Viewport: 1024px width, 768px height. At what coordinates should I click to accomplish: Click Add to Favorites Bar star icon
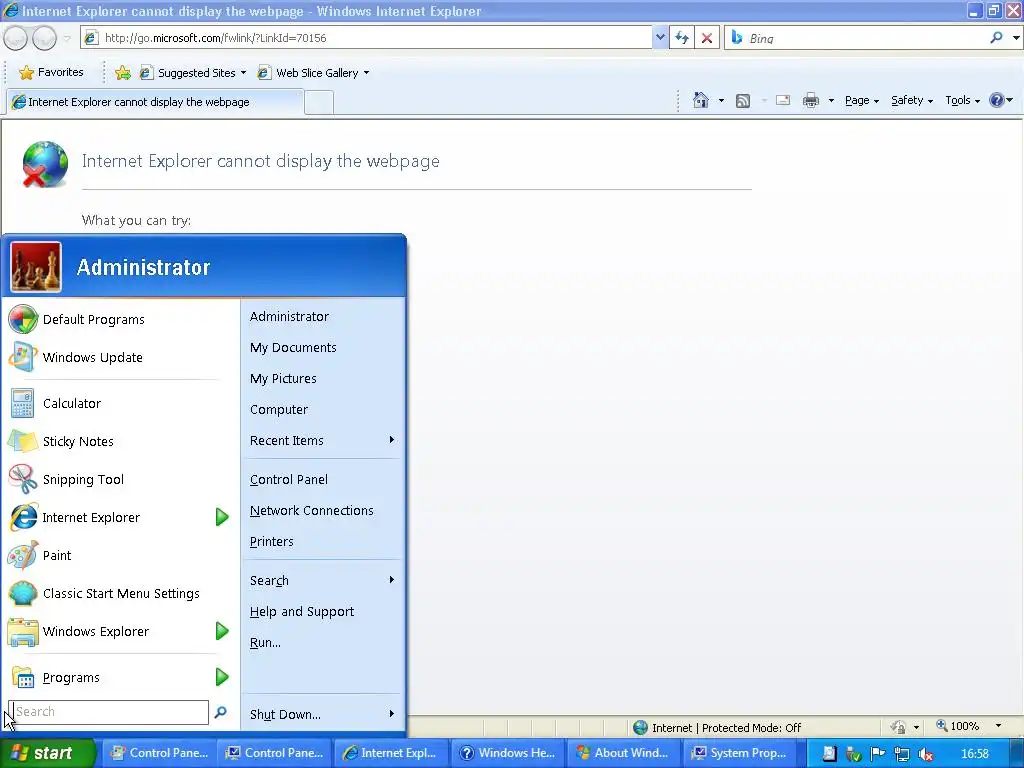123,72
